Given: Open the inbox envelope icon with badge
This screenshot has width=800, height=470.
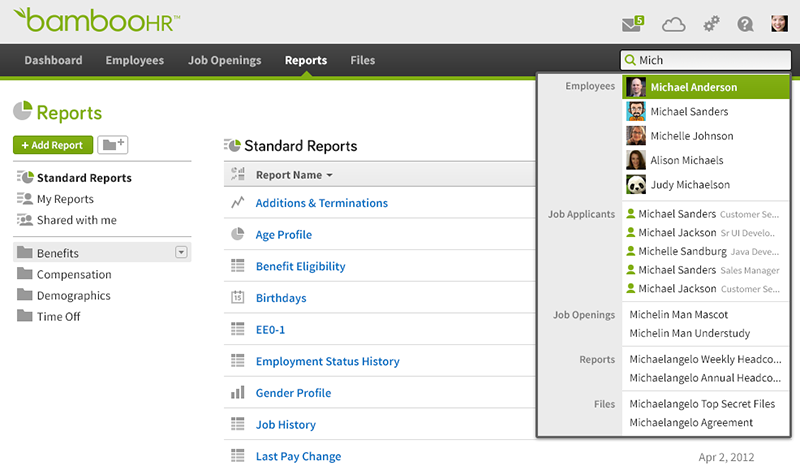Looking at the screenshot, I should [x=631, y=24].
